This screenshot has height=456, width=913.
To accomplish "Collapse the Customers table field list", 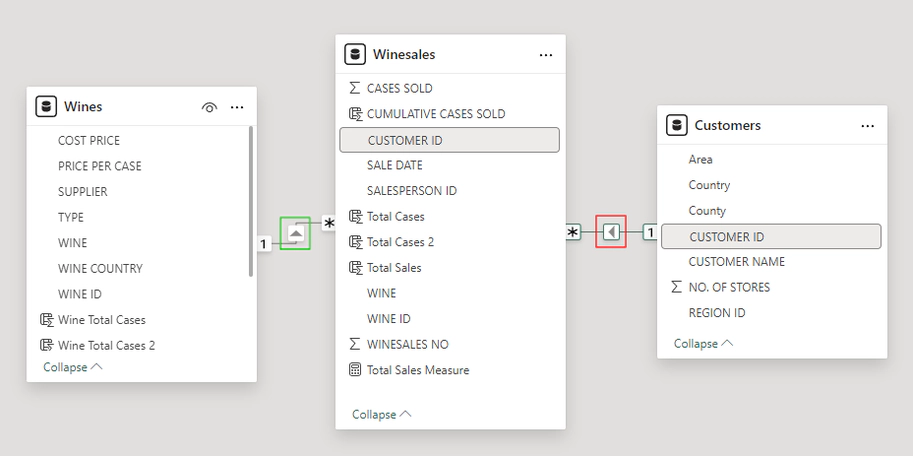I will click(x=702, y=343).
